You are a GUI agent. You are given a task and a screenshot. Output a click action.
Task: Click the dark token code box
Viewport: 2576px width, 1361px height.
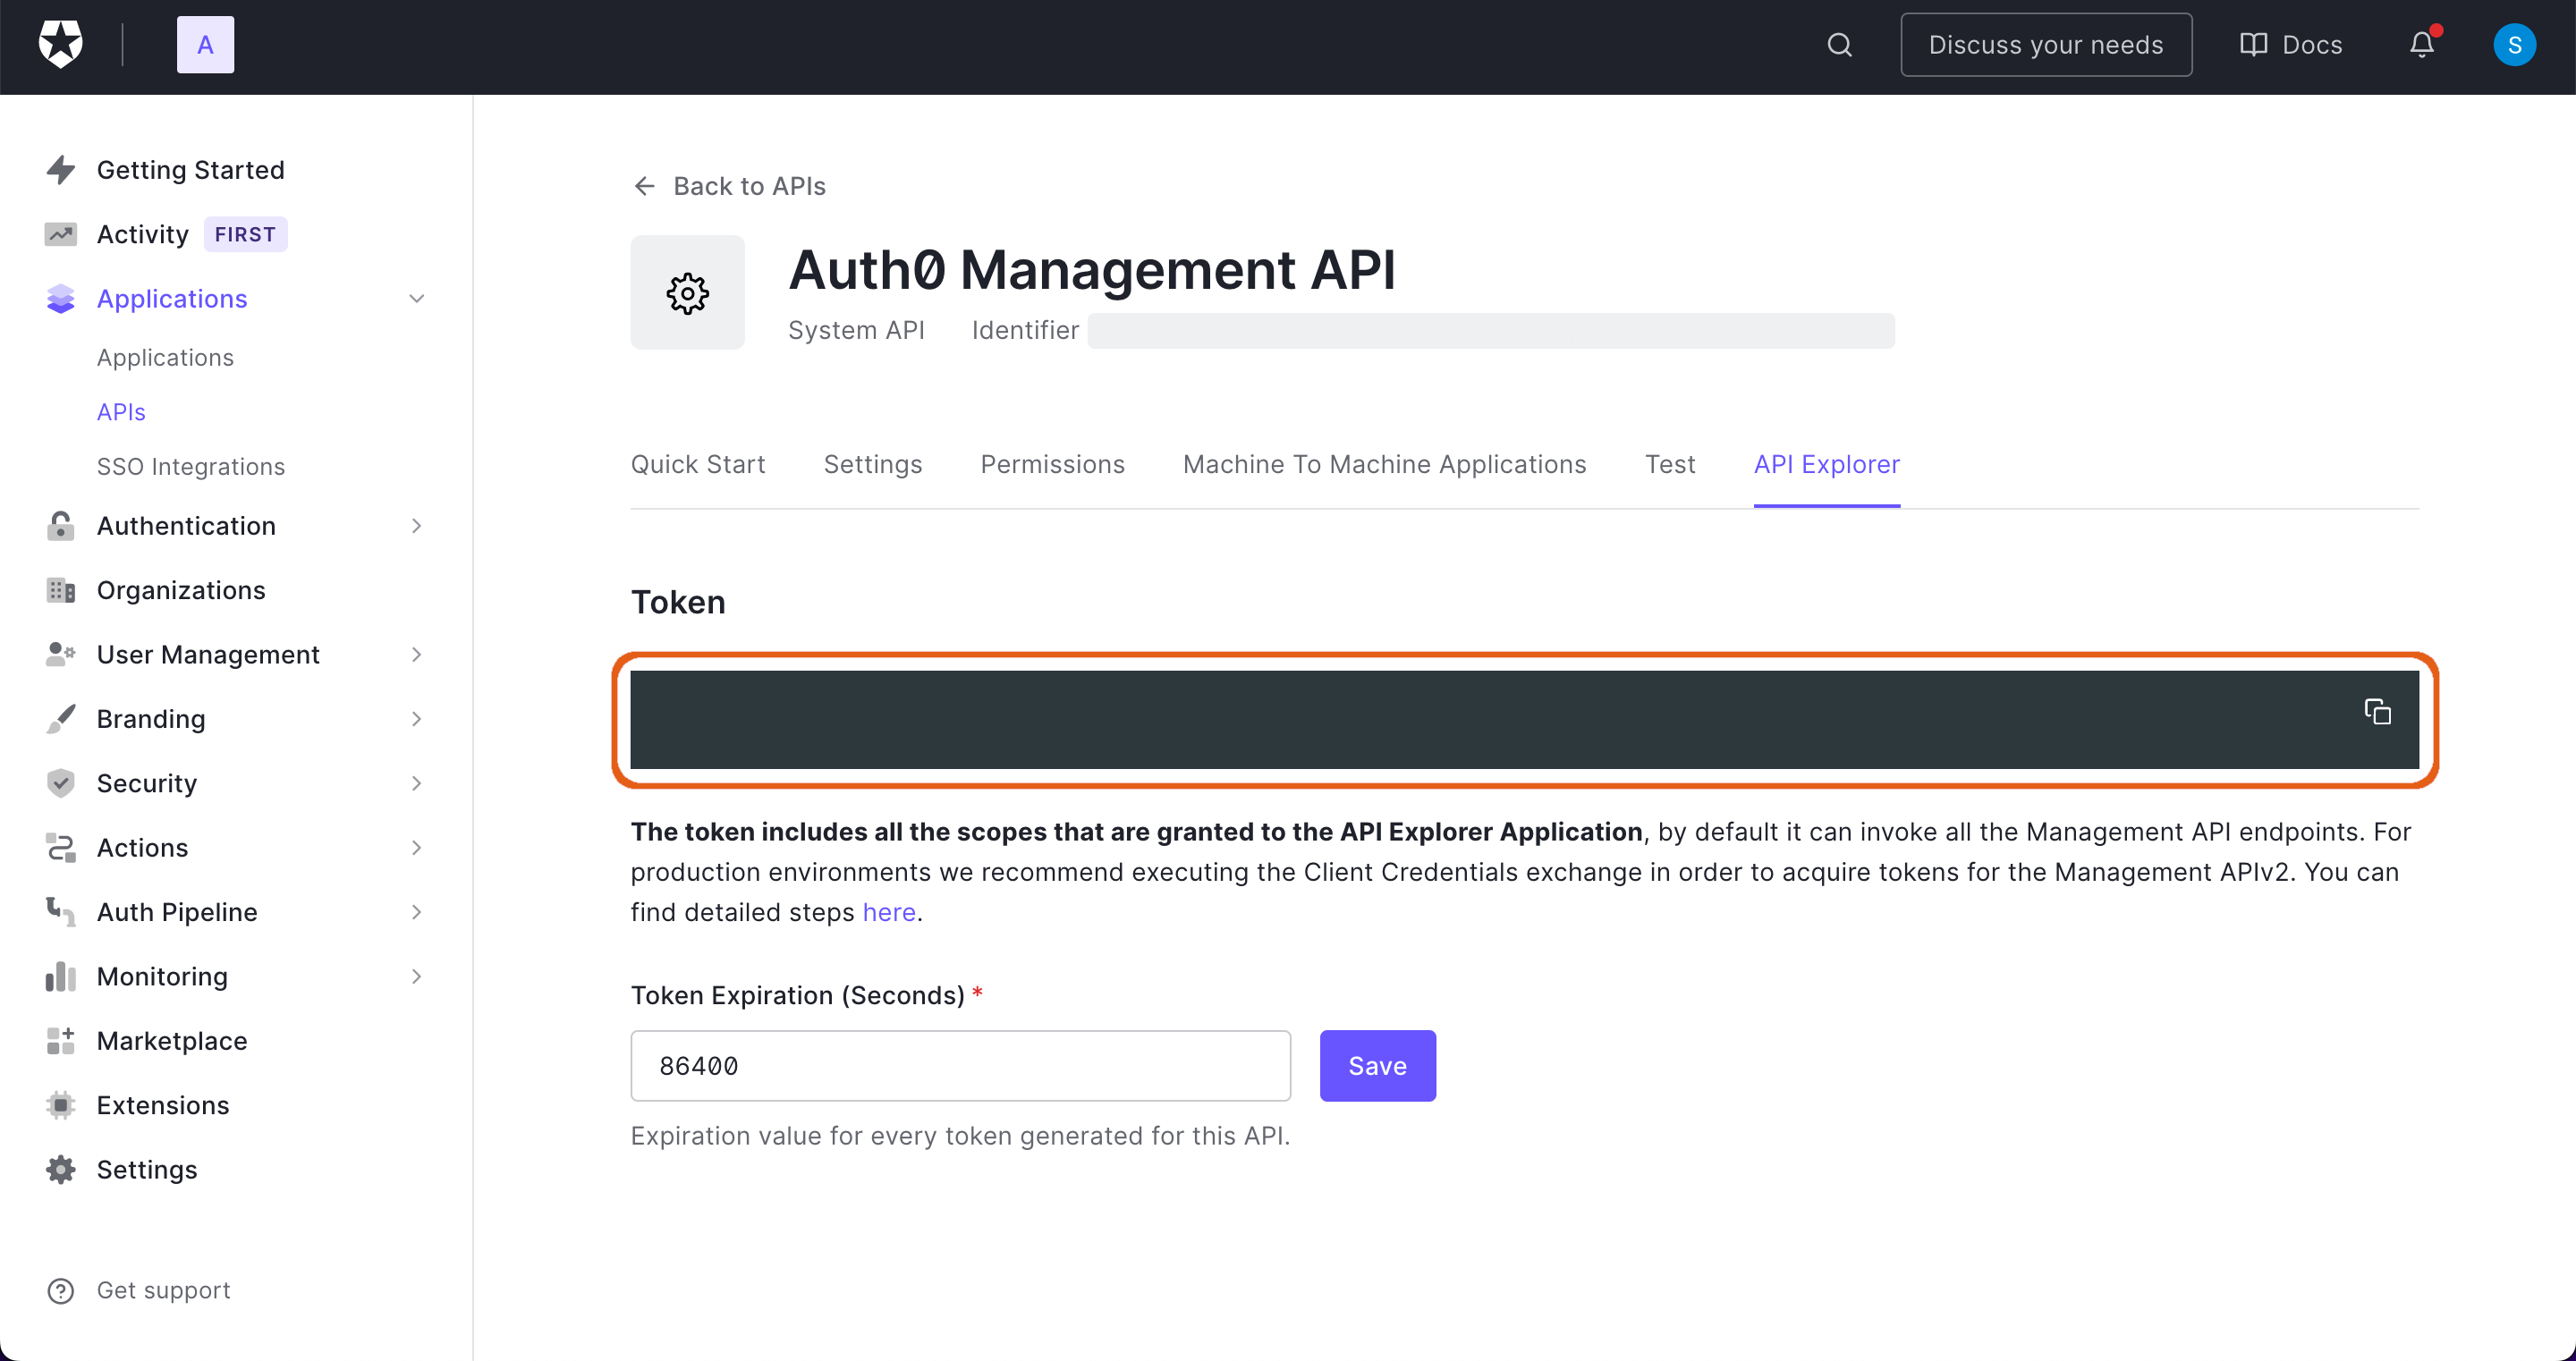(1524, 720)
